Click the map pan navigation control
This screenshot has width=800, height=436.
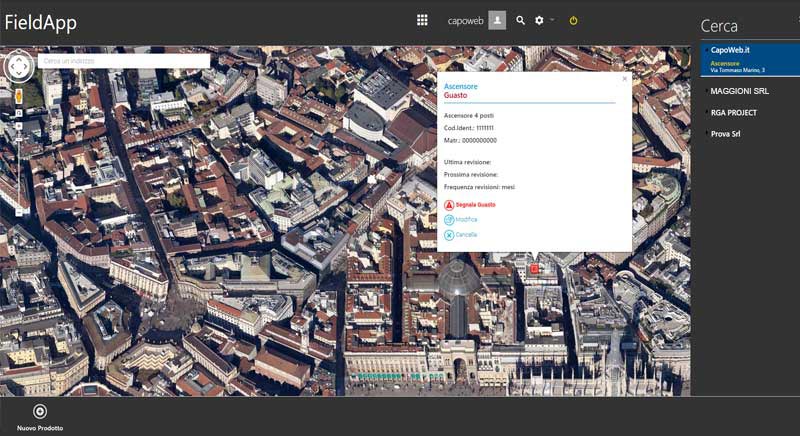[x=19, y=67]
